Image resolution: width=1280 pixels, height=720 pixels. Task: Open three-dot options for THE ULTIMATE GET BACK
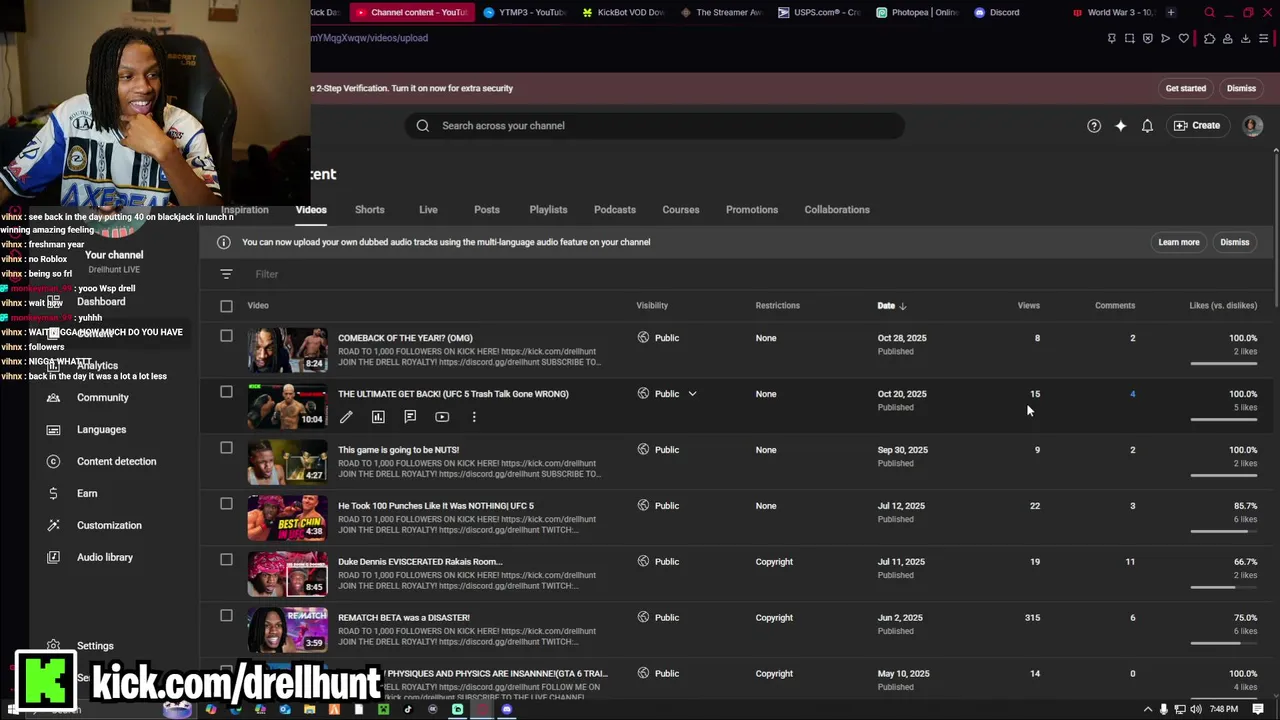click(474, 417)
